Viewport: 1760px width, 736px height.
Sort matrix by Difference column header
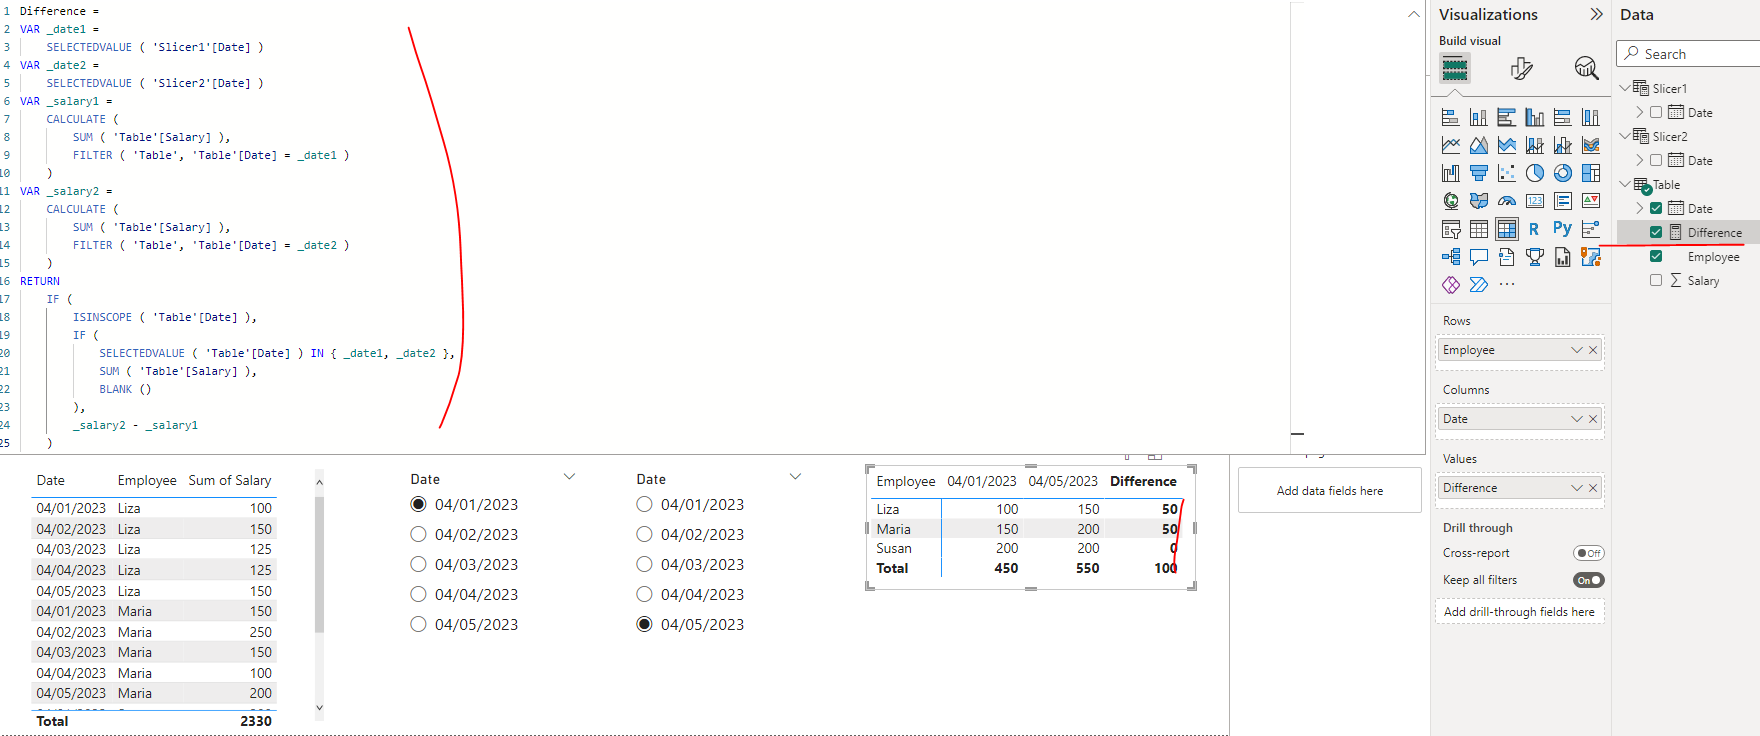pos(1143,481)
